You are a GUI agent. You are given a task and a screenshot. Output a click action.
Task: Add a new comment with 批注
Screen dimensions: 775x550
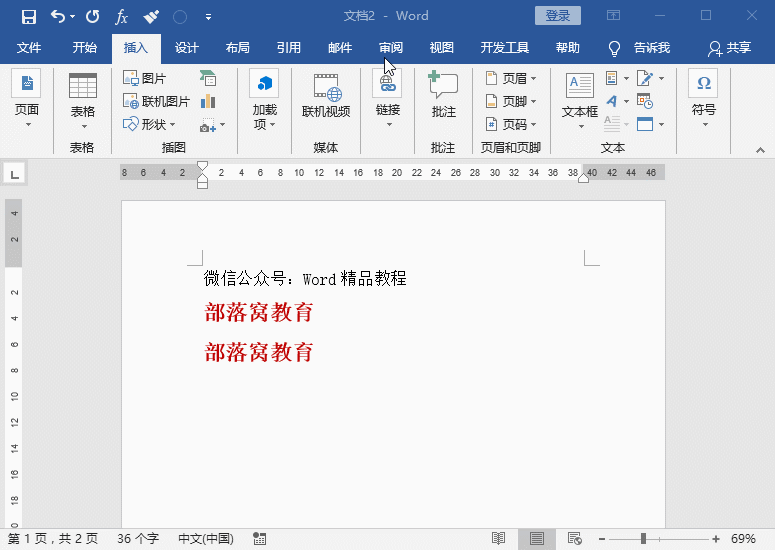click(443, 90)
